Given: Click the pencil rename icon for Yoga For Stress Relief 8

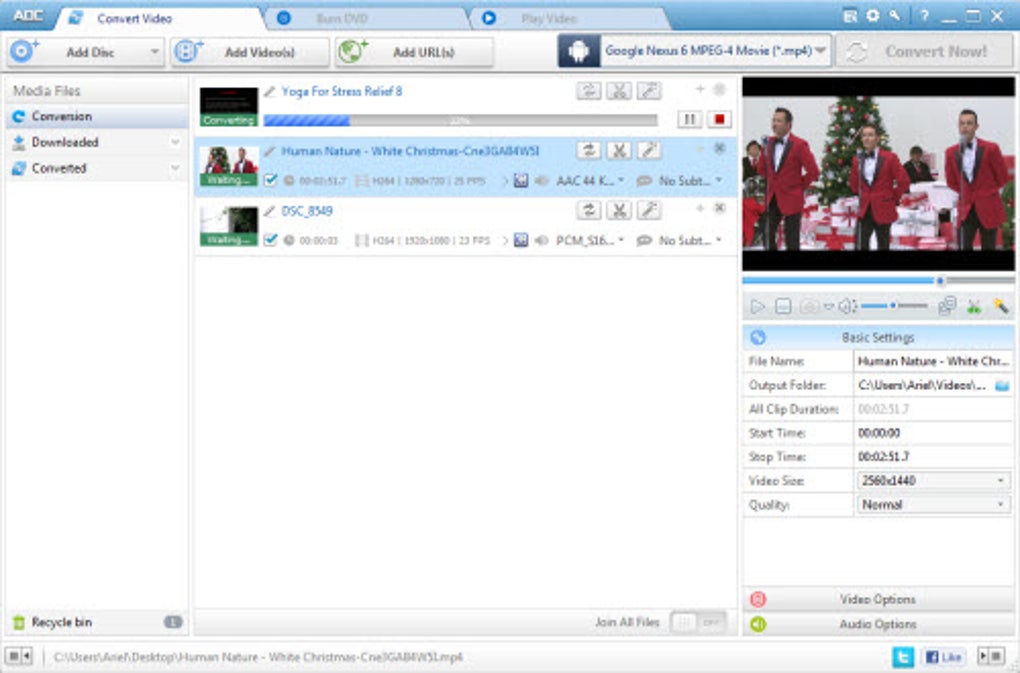Looking at the screenshot, I should point(269,92).
